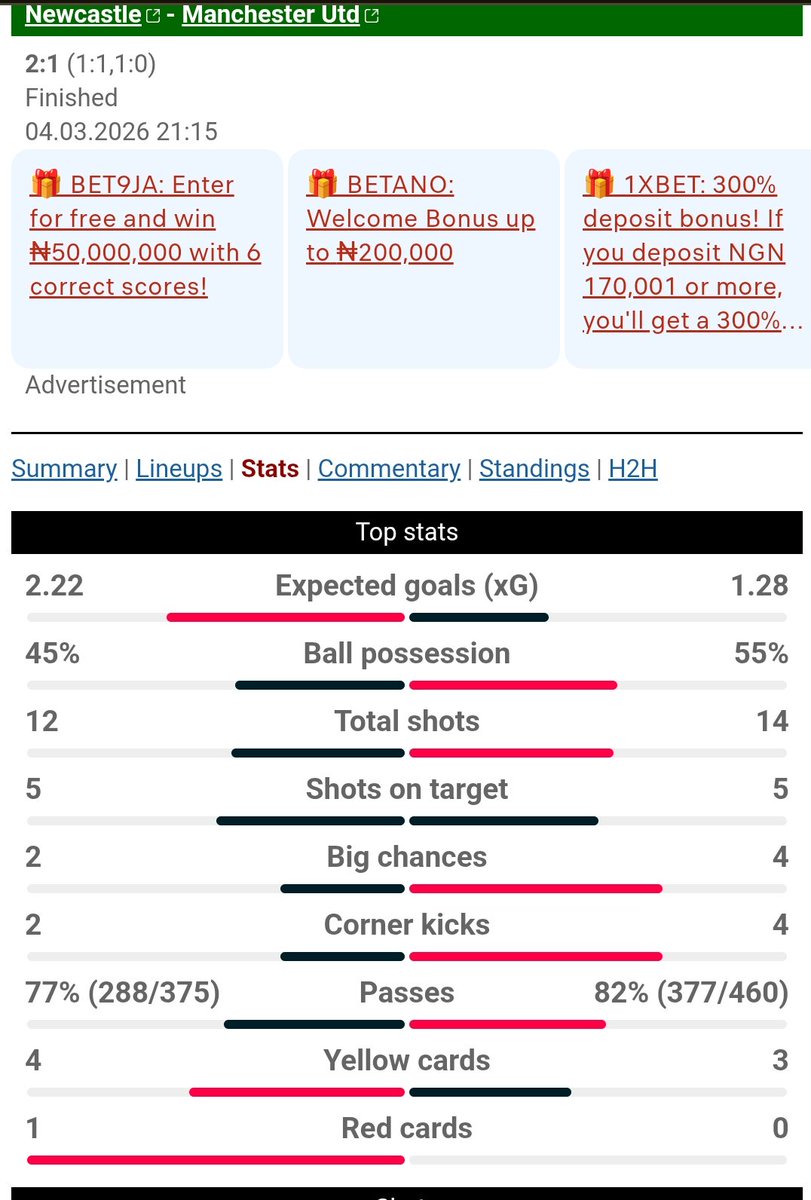Click the Ball possession stat bar
This screenshot has width=811, height=1200.
point(406,685)
